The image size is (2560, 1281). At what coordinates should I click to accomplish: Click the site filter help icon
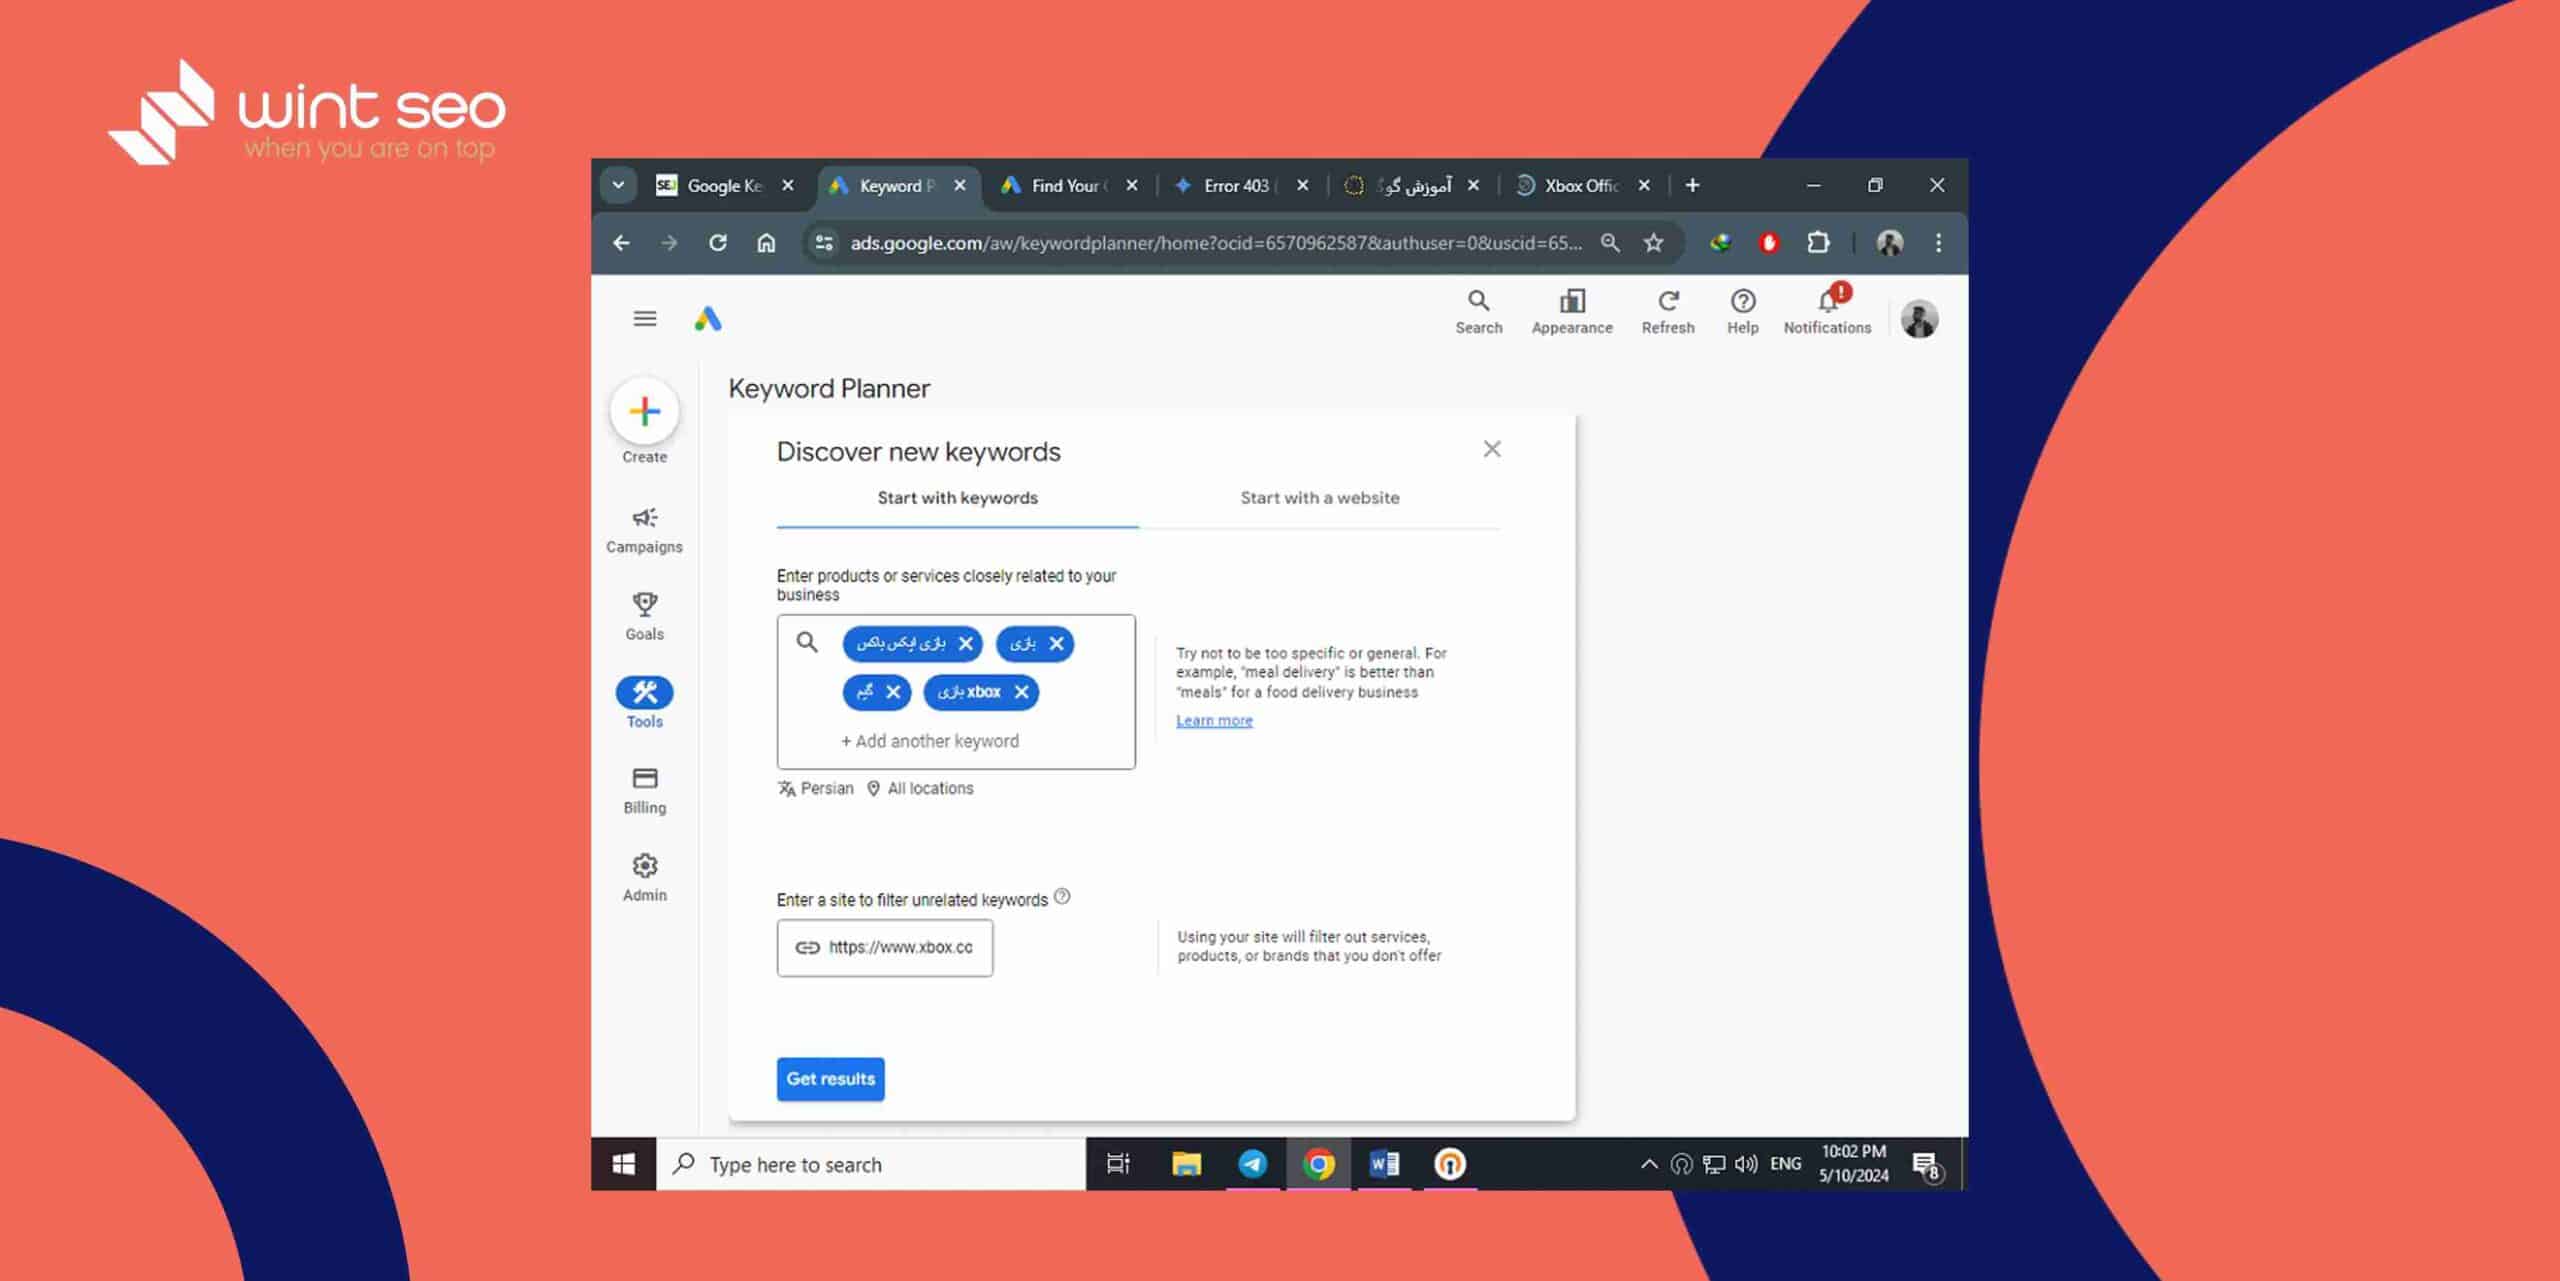tap(1062, 897)
